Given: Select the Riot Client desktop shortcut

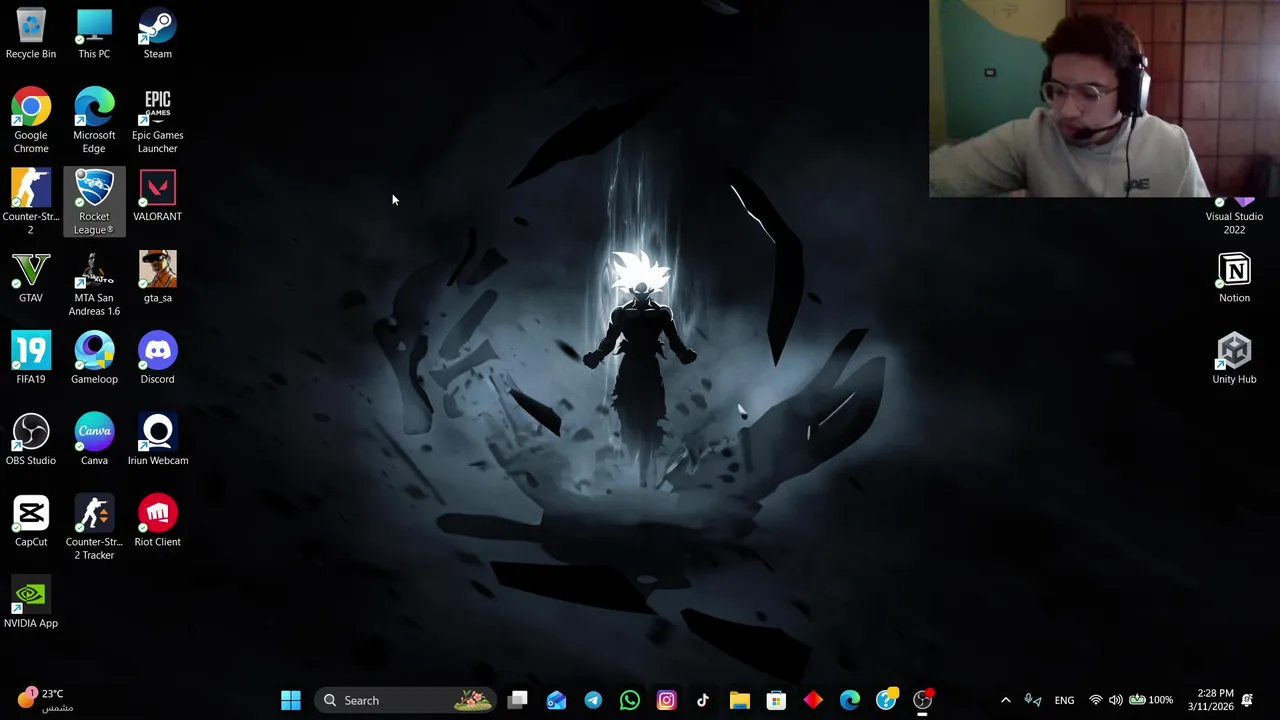Looking at the screenshot, I should click(x=157, y=521).
